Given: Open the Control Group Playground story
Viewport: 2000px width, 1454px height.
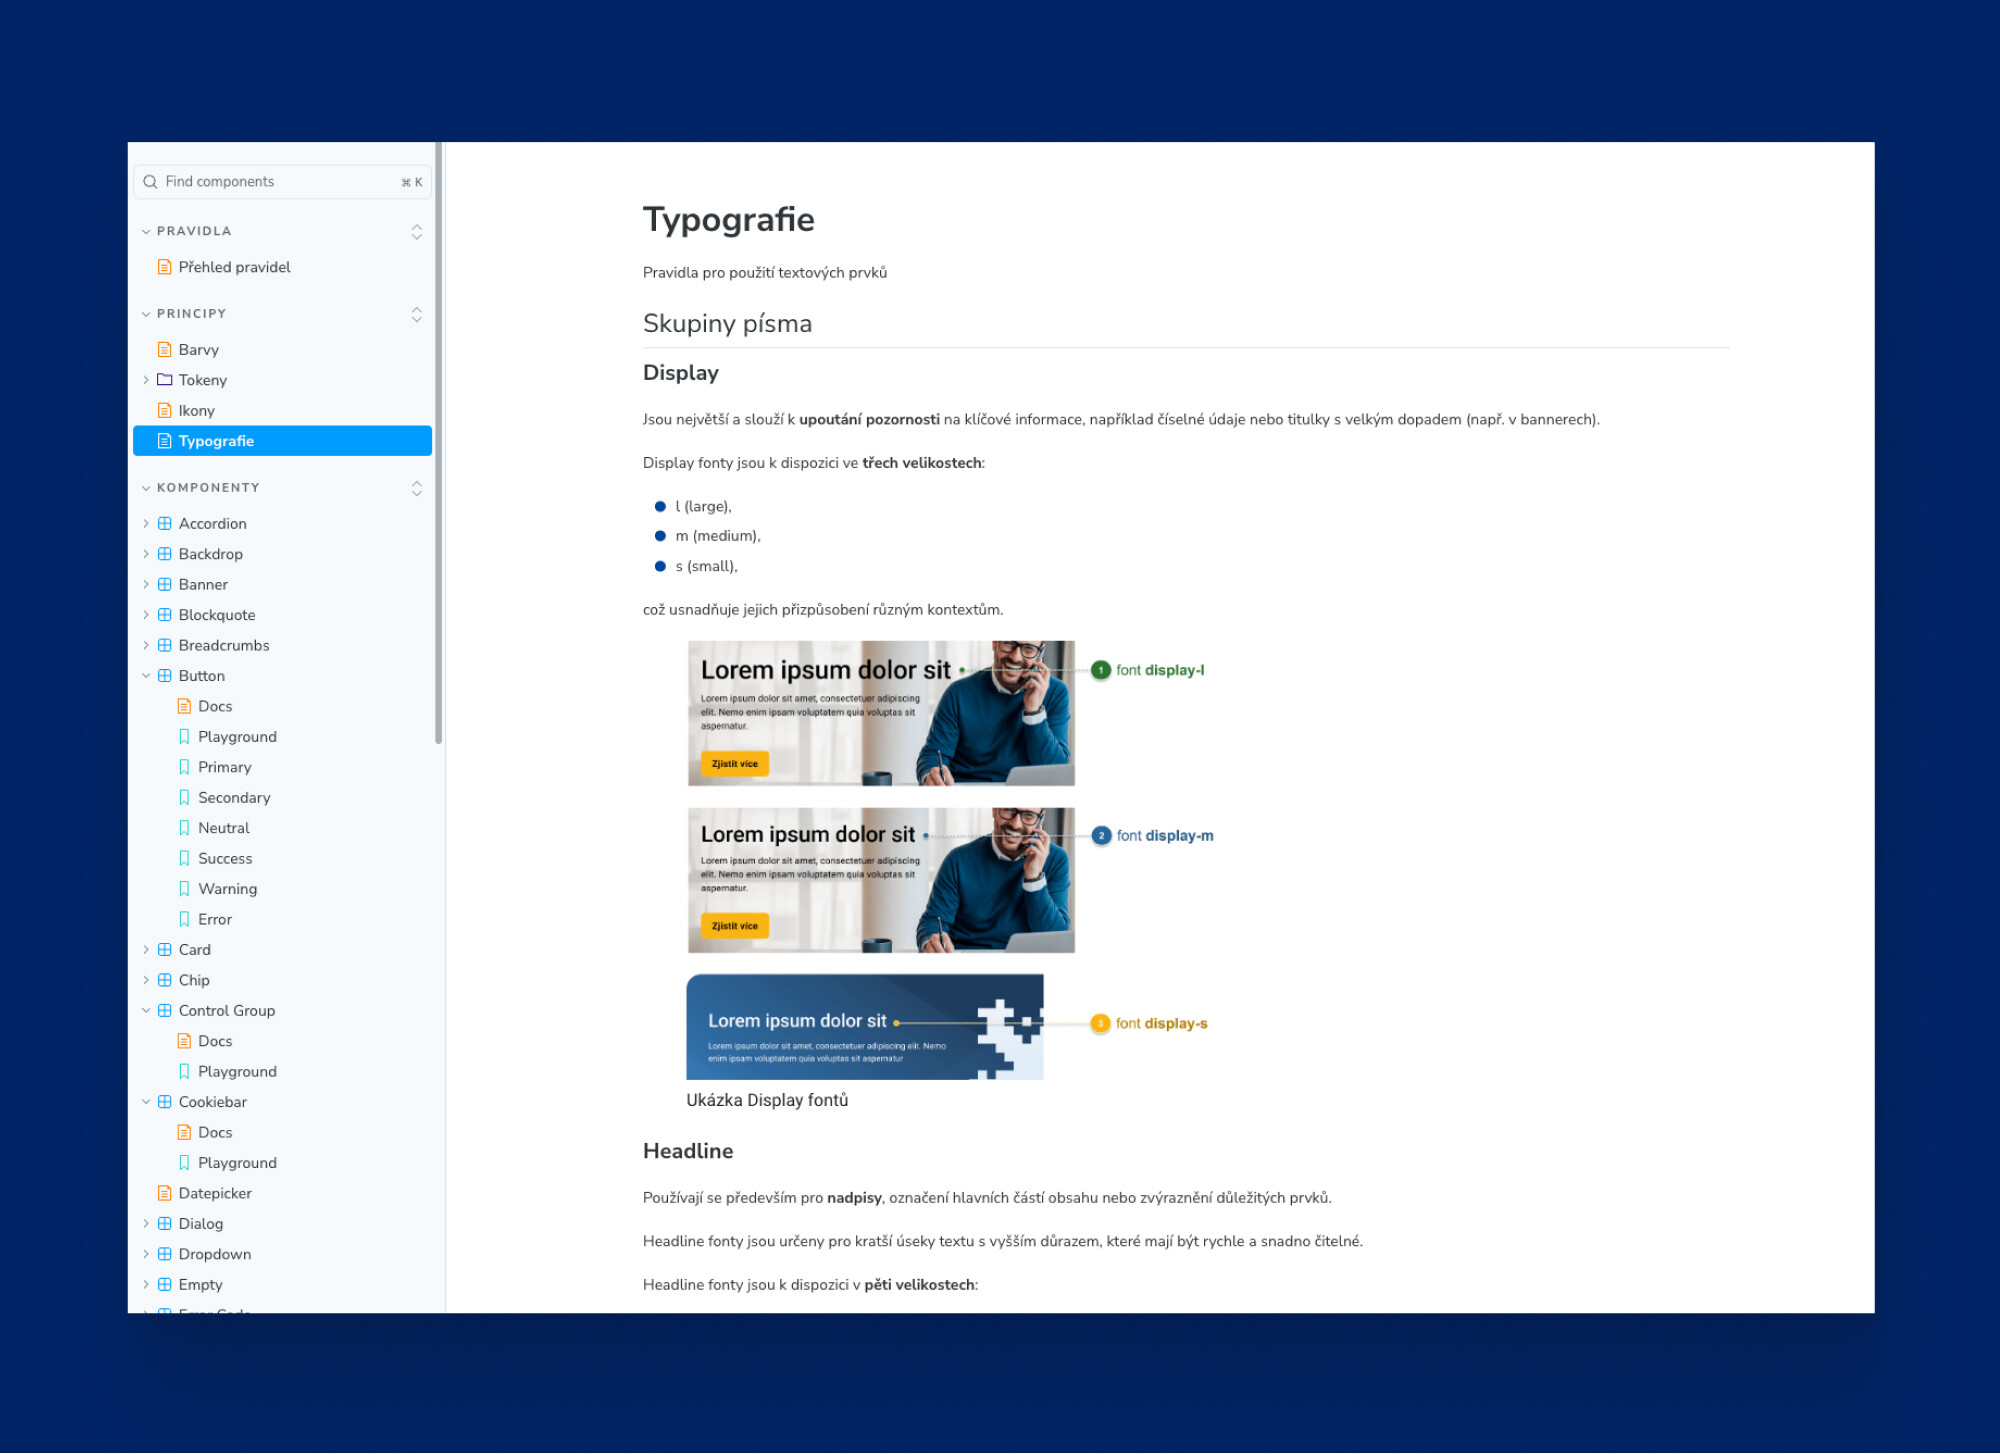Looking at the screenshot, I should (x=282, y=1072).
